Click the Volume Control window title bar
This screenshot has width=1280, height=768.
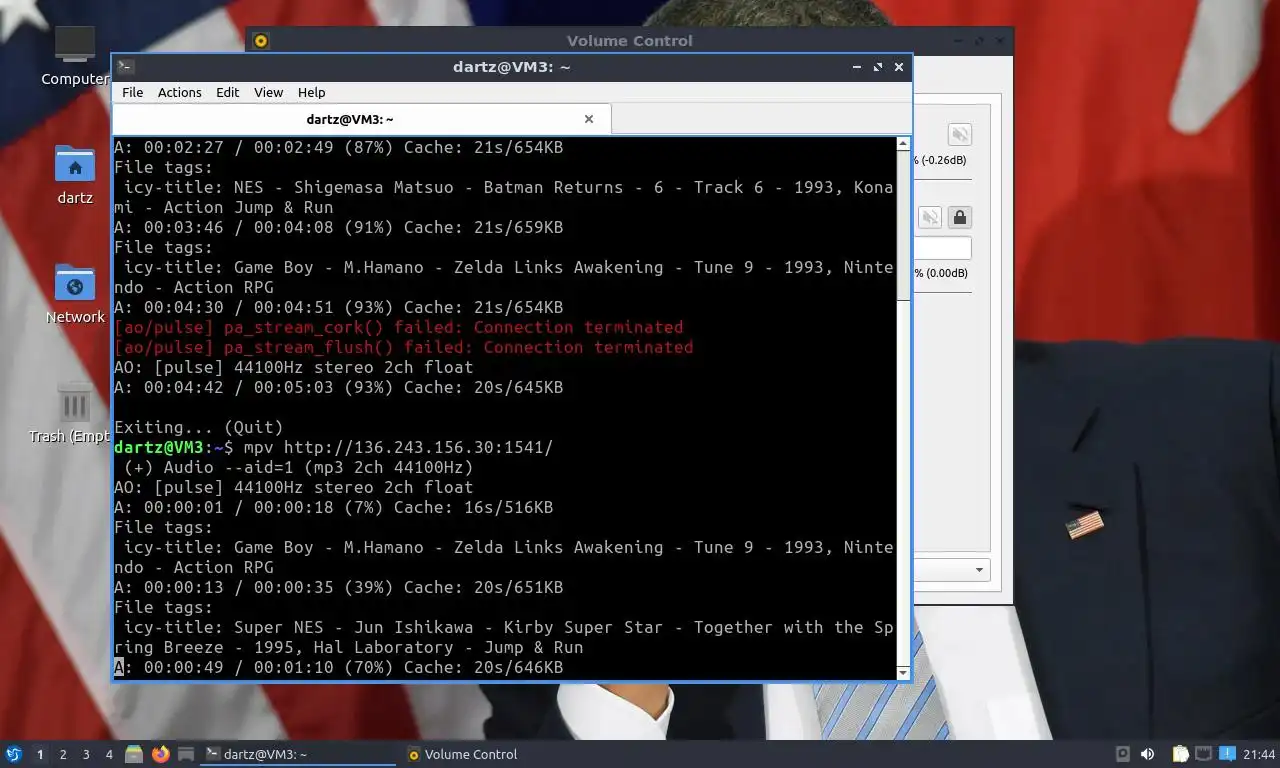630,41
